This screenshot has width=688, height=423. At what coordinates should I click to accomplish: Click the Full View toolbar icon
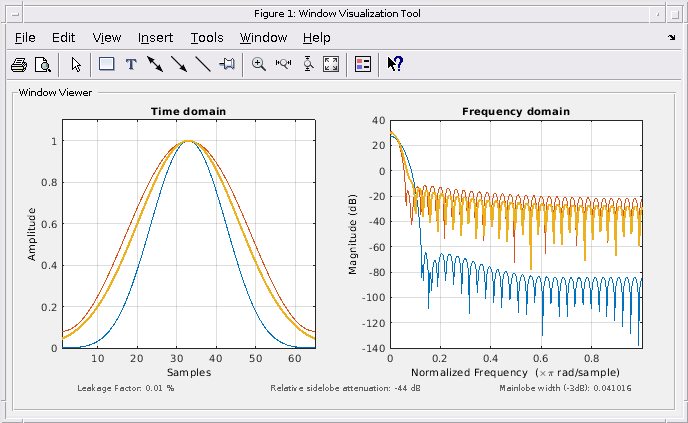point(331,64)
